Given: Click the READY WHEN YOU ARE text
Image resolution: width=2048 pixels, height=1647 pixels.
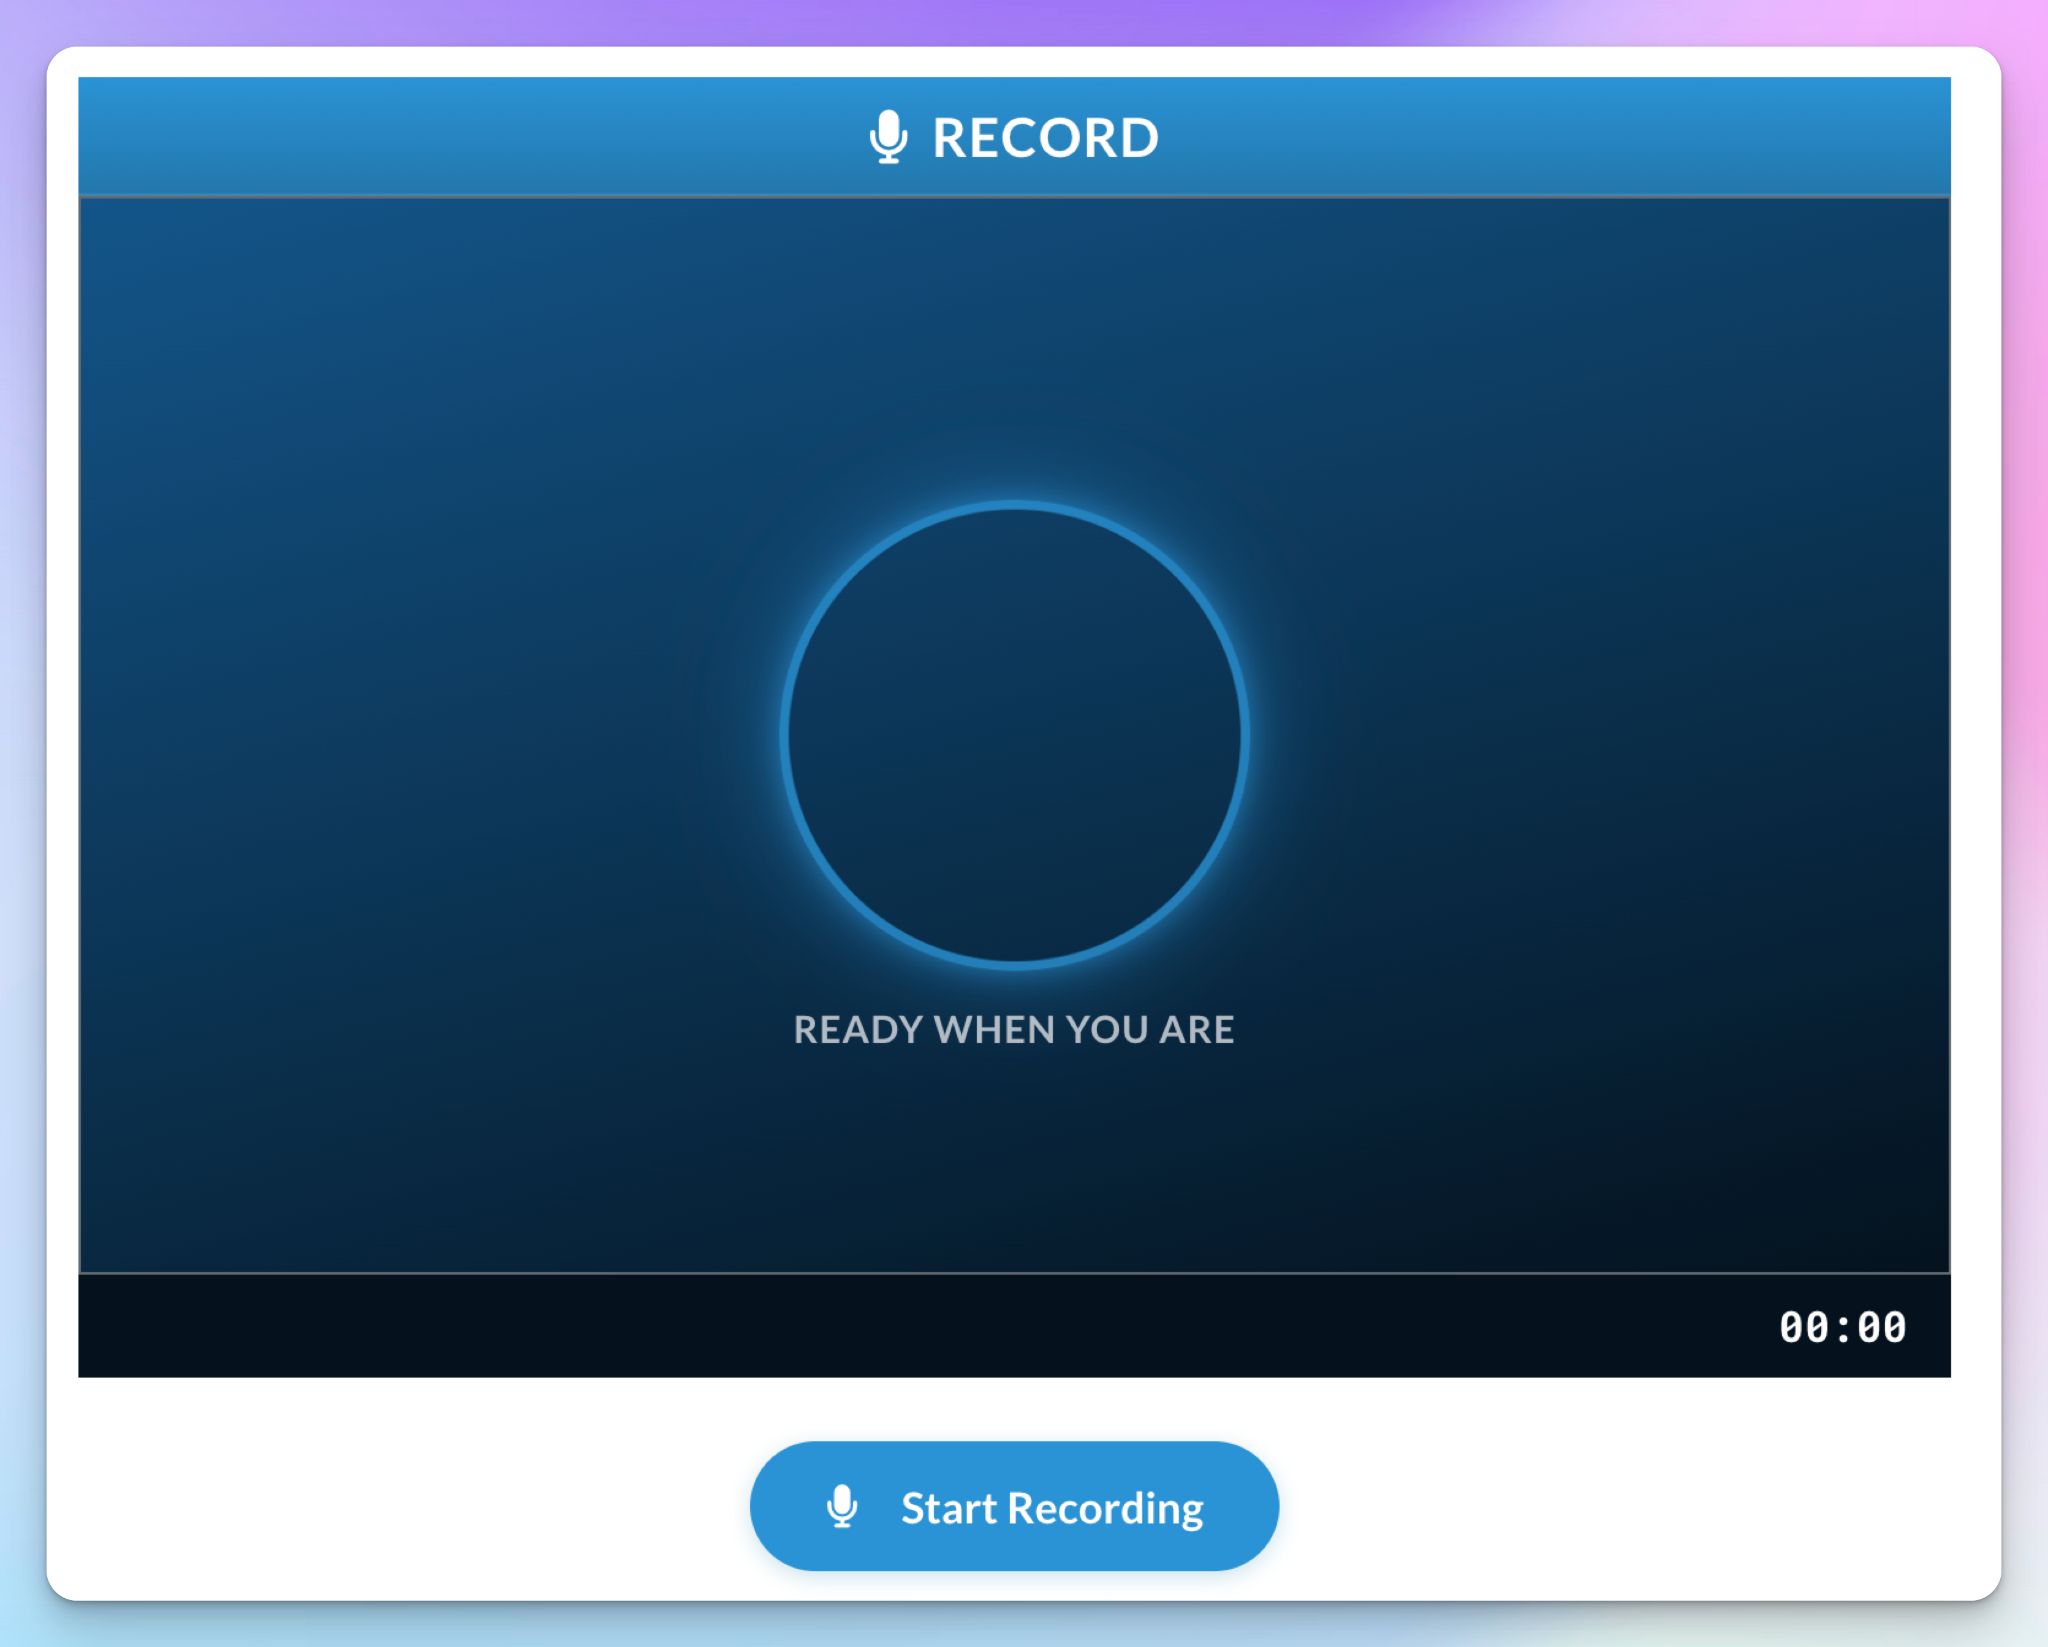Looking at the screenshot, I should [1014, 1029].
